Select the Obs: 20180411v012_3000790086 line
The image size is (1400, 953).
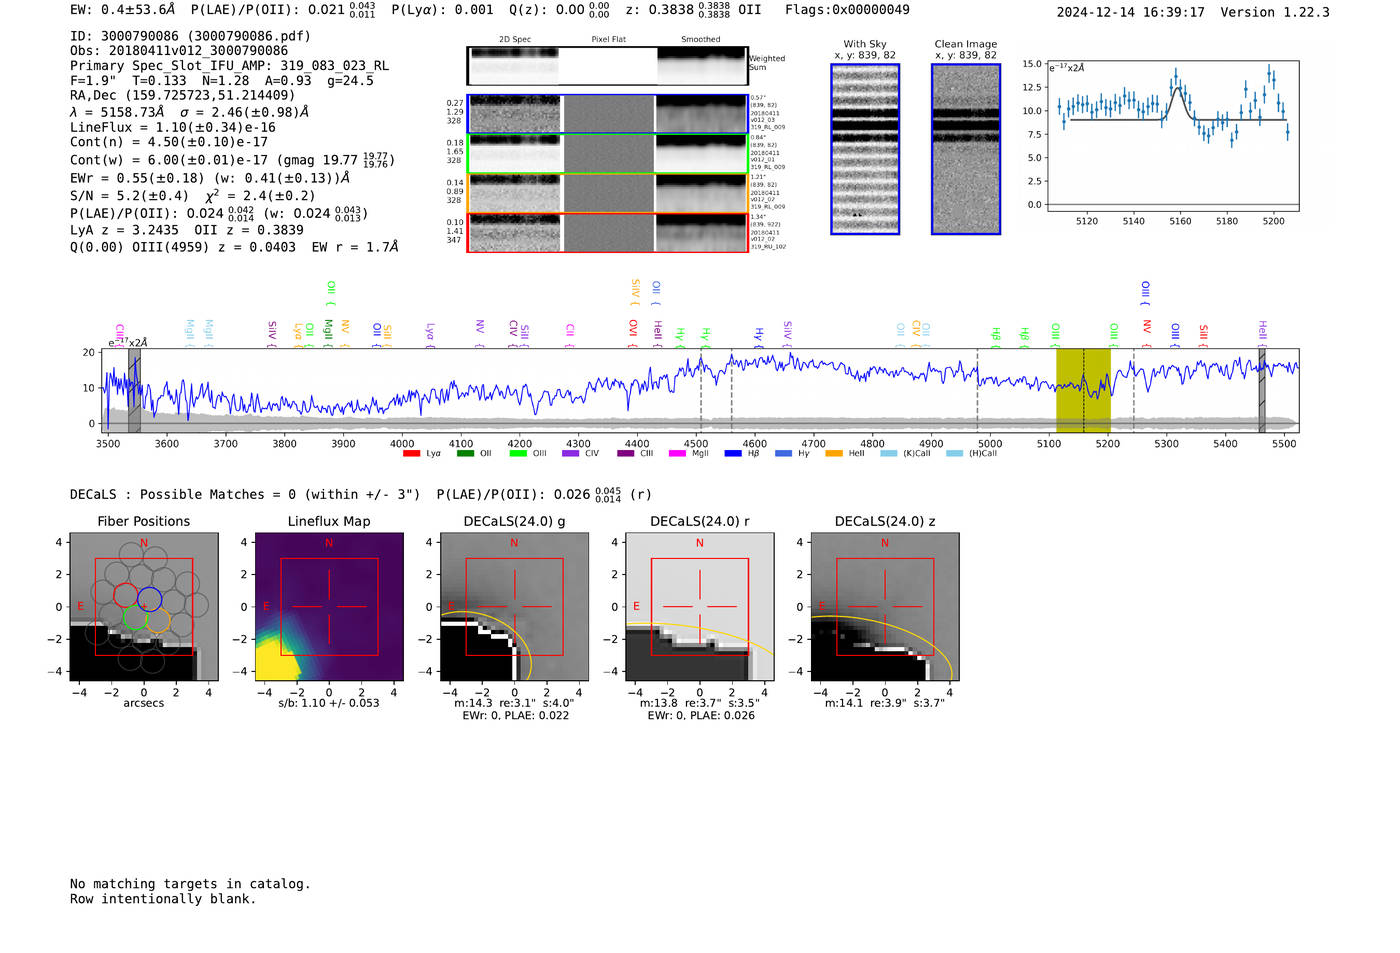point(179,51)
